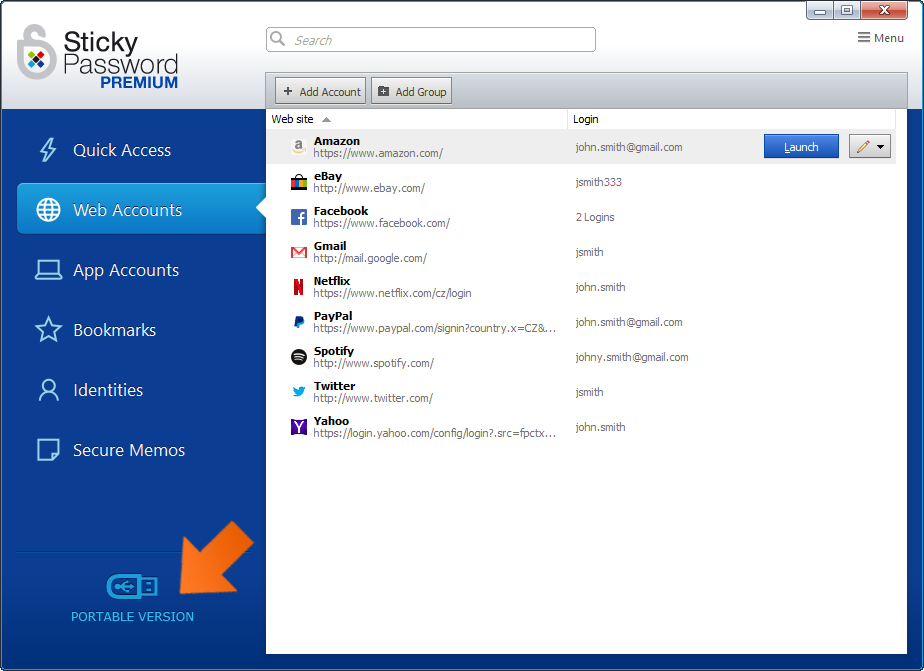
Task: Switch to Bookmarks section
Action: click(114, 330)
